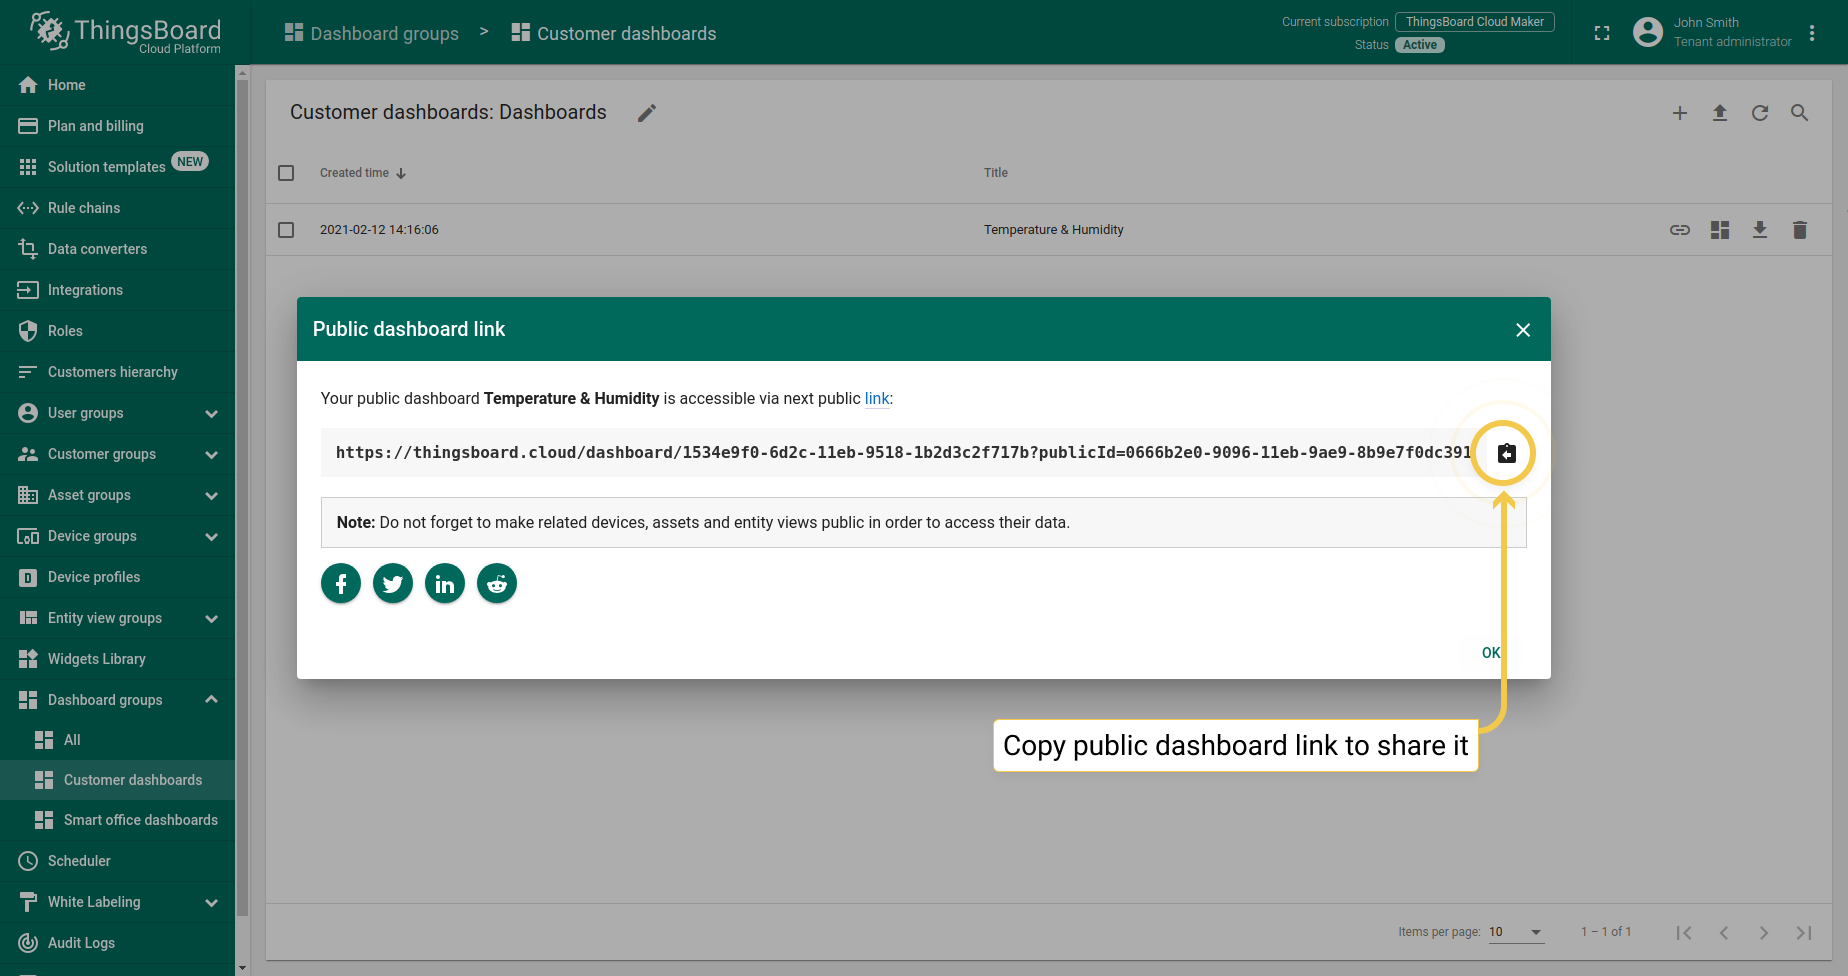The image size is (1848, 976).
Task: Sort by Created time column
Action: (363, 173)
